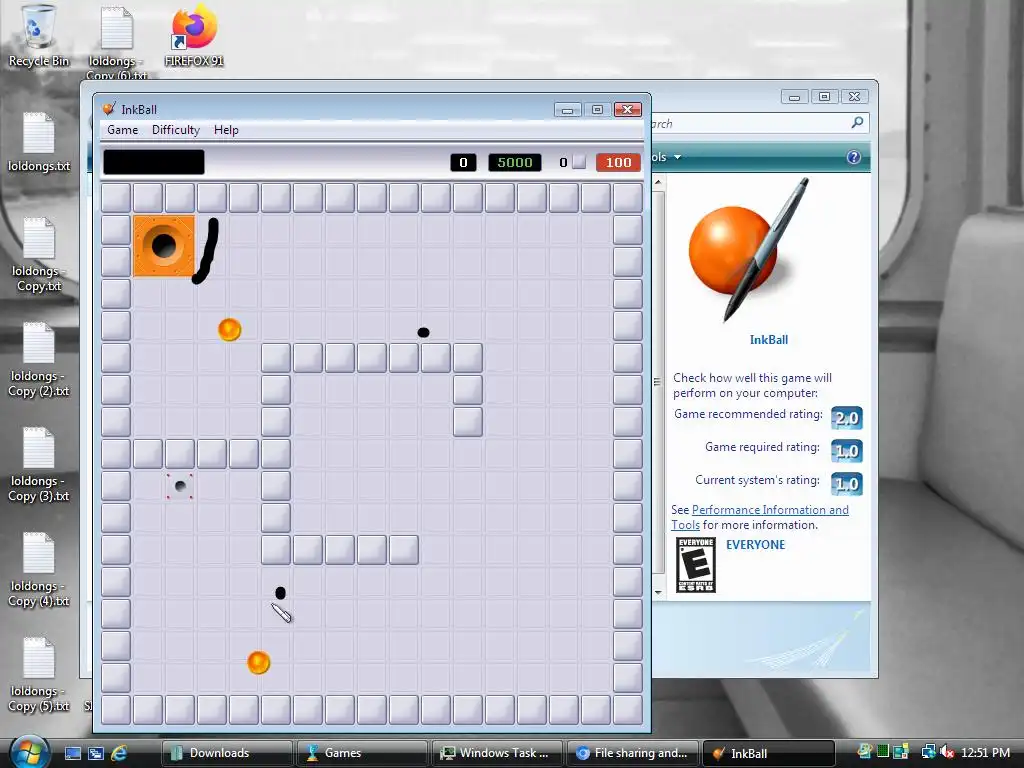Open the Difficulty menu in InkBall
This screenshot has width=1024, height=768.
pos(176,130)
